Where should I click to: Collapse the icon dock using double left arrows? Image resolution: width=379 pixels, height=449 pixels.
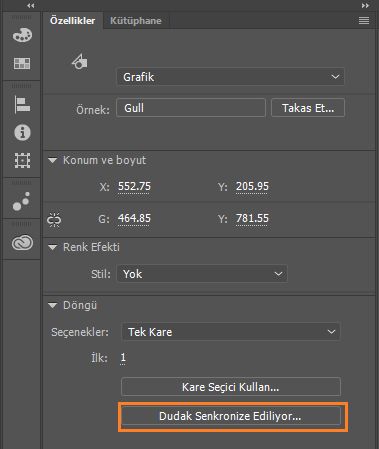[31, 6]
